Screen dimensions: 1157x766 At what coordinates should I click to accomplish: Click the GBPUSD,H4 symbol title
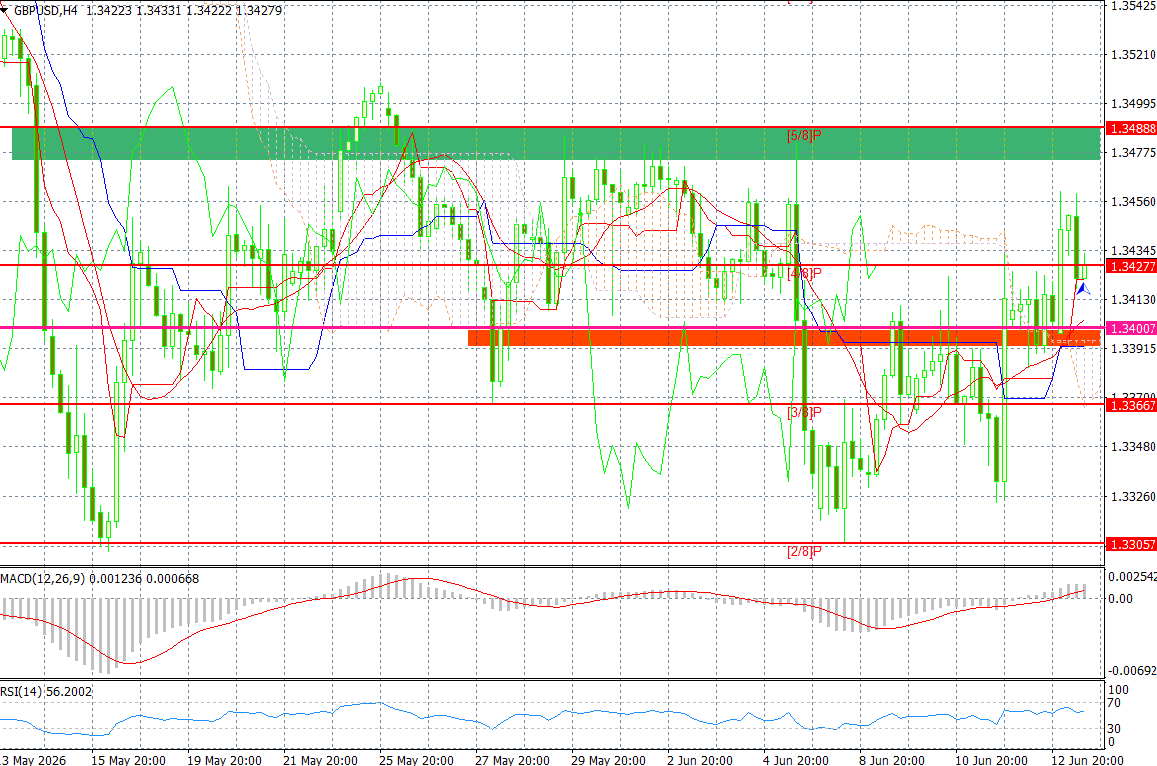[45, 10]
